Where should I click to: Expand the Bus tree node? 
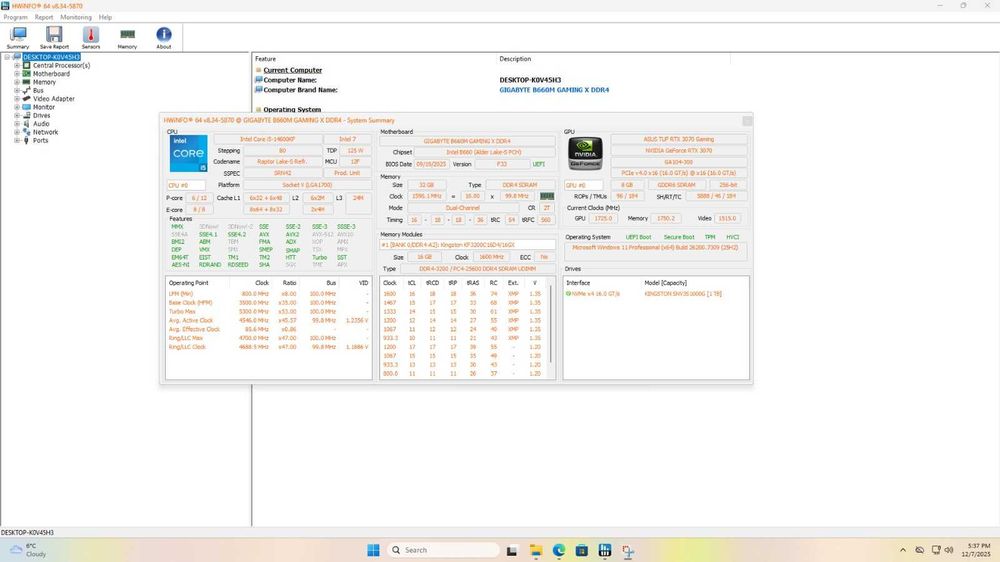(x=17, y=90)
